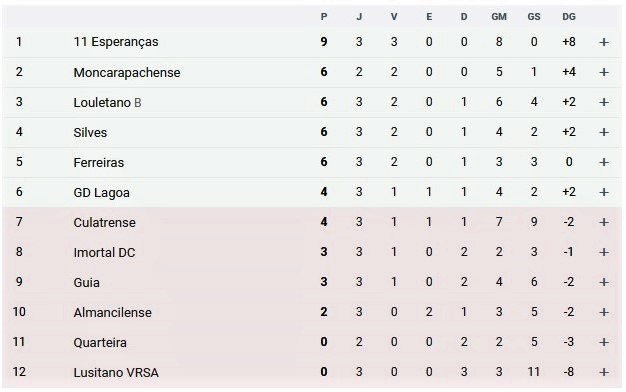Expand Moncarapachense details with plus icon
Image resolution: width=626 pixels, height=392 pixels.
(x=604, y=72)
